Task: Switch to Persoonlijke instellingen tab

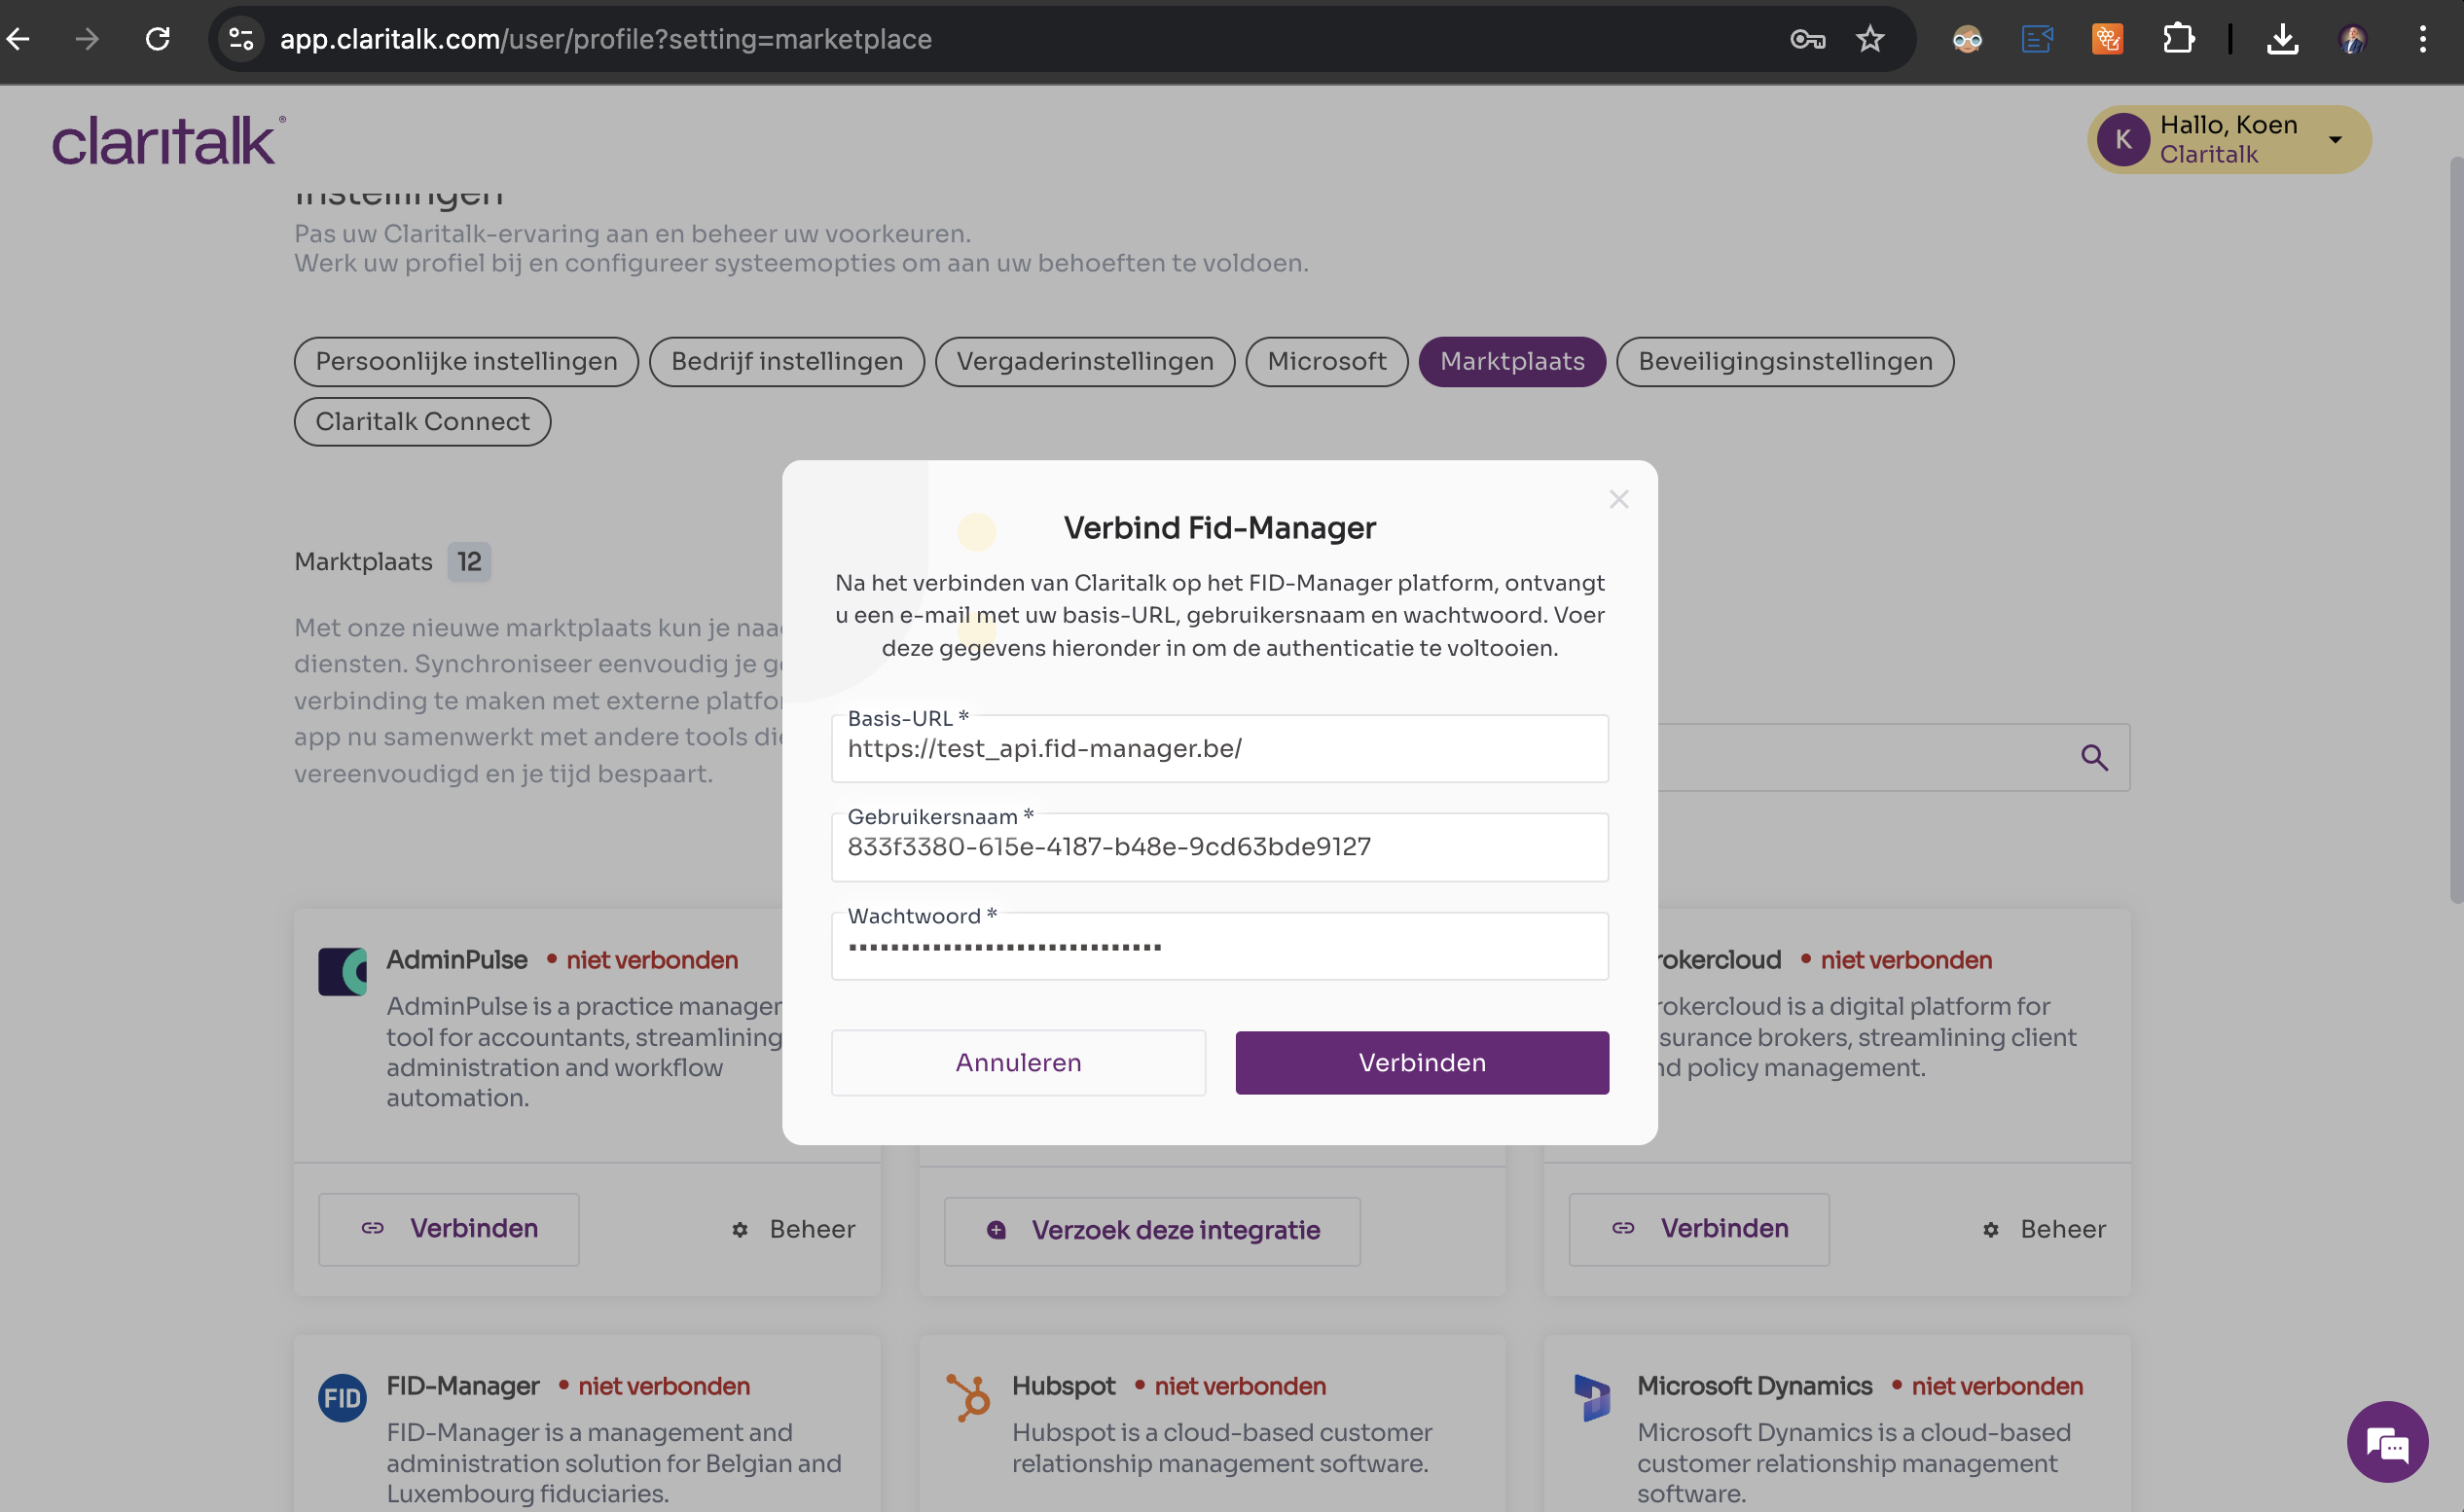Action: point(466,361)
